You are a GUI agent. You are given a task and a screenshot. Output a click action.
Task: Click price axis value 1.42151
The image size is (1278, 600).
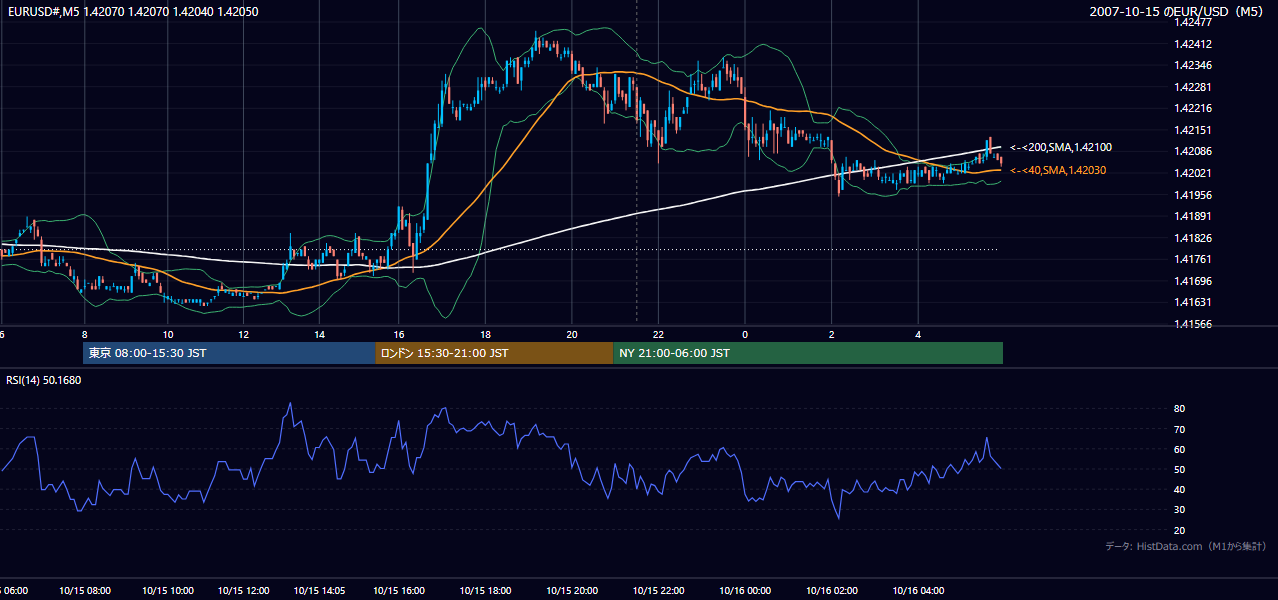[x=1194, y=130]
